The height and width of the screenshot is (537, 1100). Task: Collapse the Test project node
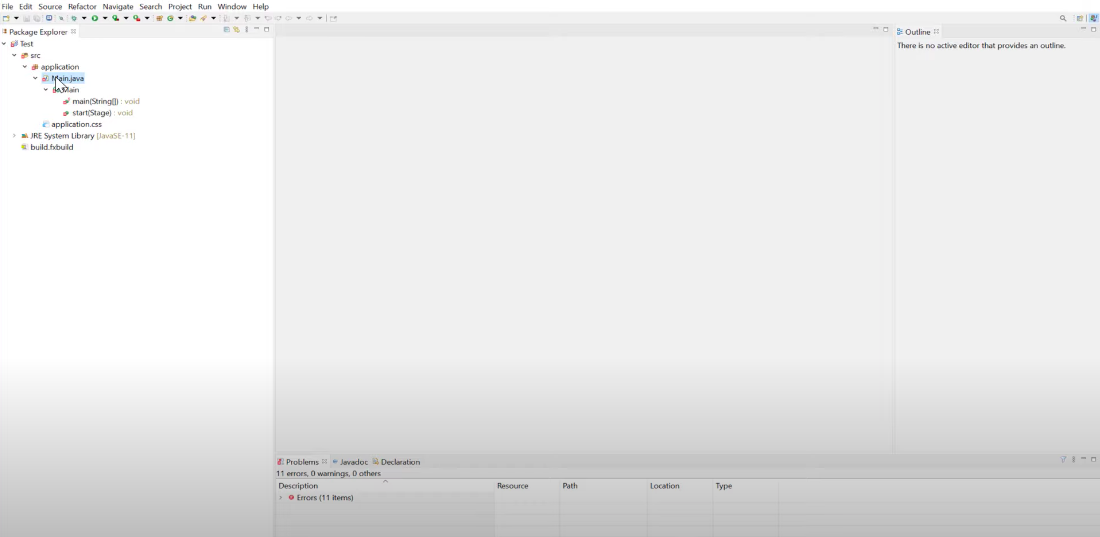point(4,44)
